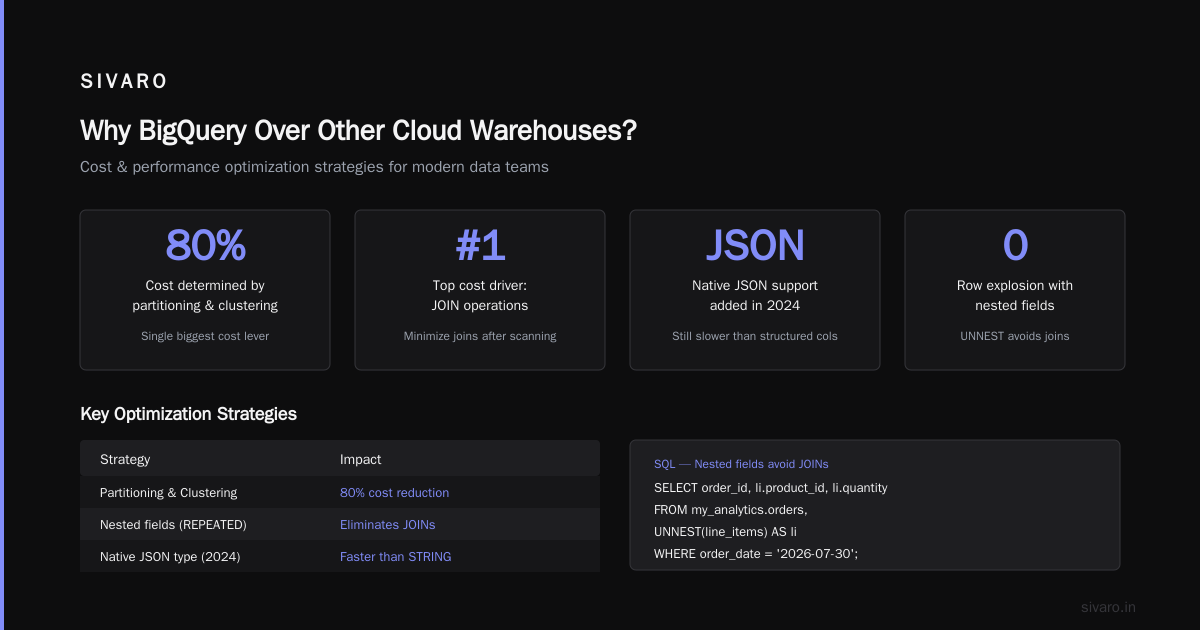Click 'Still slower than structured cols' caption
This screenshot has width=1200, height=630.
pos(755,336)
